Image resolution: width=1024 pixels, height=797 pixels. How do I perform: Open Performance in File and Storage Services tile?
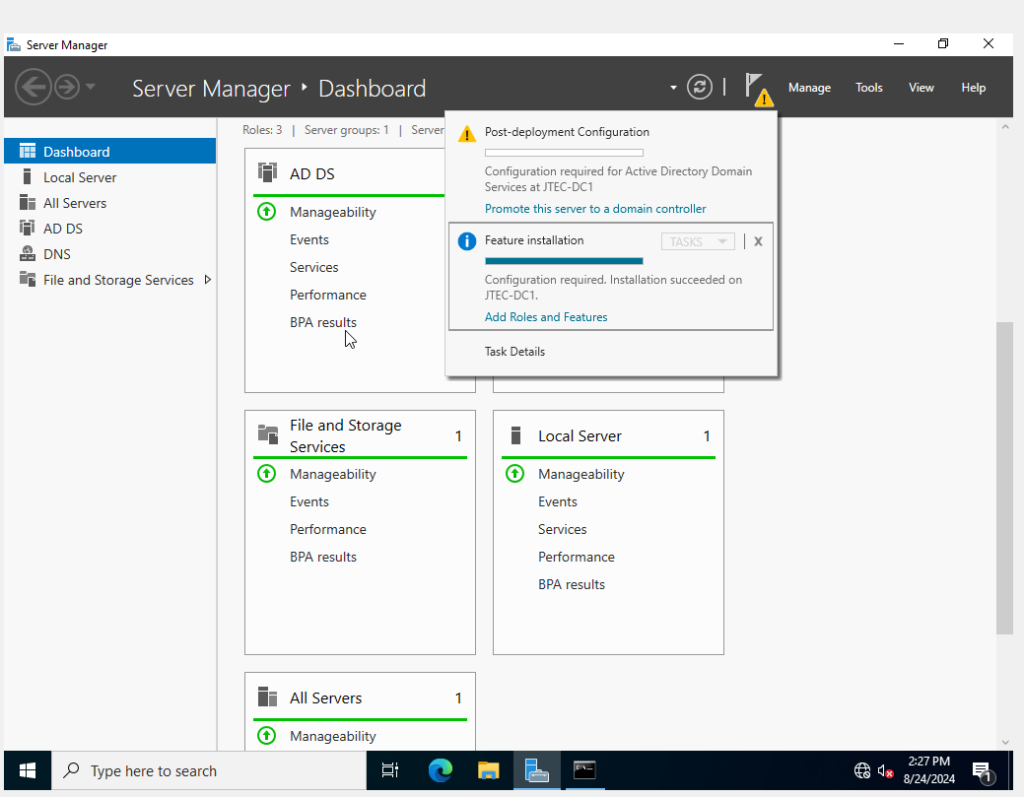pyautogui.click(x=328, y=529)
